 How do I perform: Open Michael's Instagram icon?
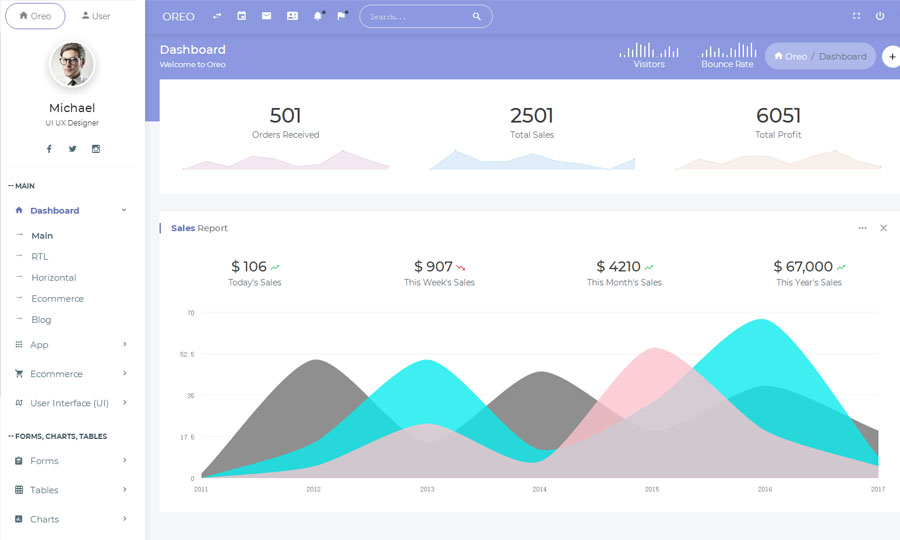click(x=96, y=149)
